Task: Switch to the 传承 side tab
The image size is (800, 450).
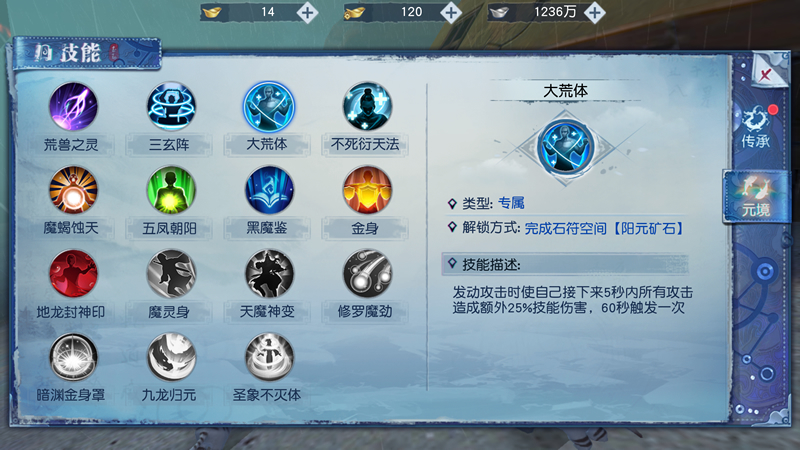Action: coord(756,127)
